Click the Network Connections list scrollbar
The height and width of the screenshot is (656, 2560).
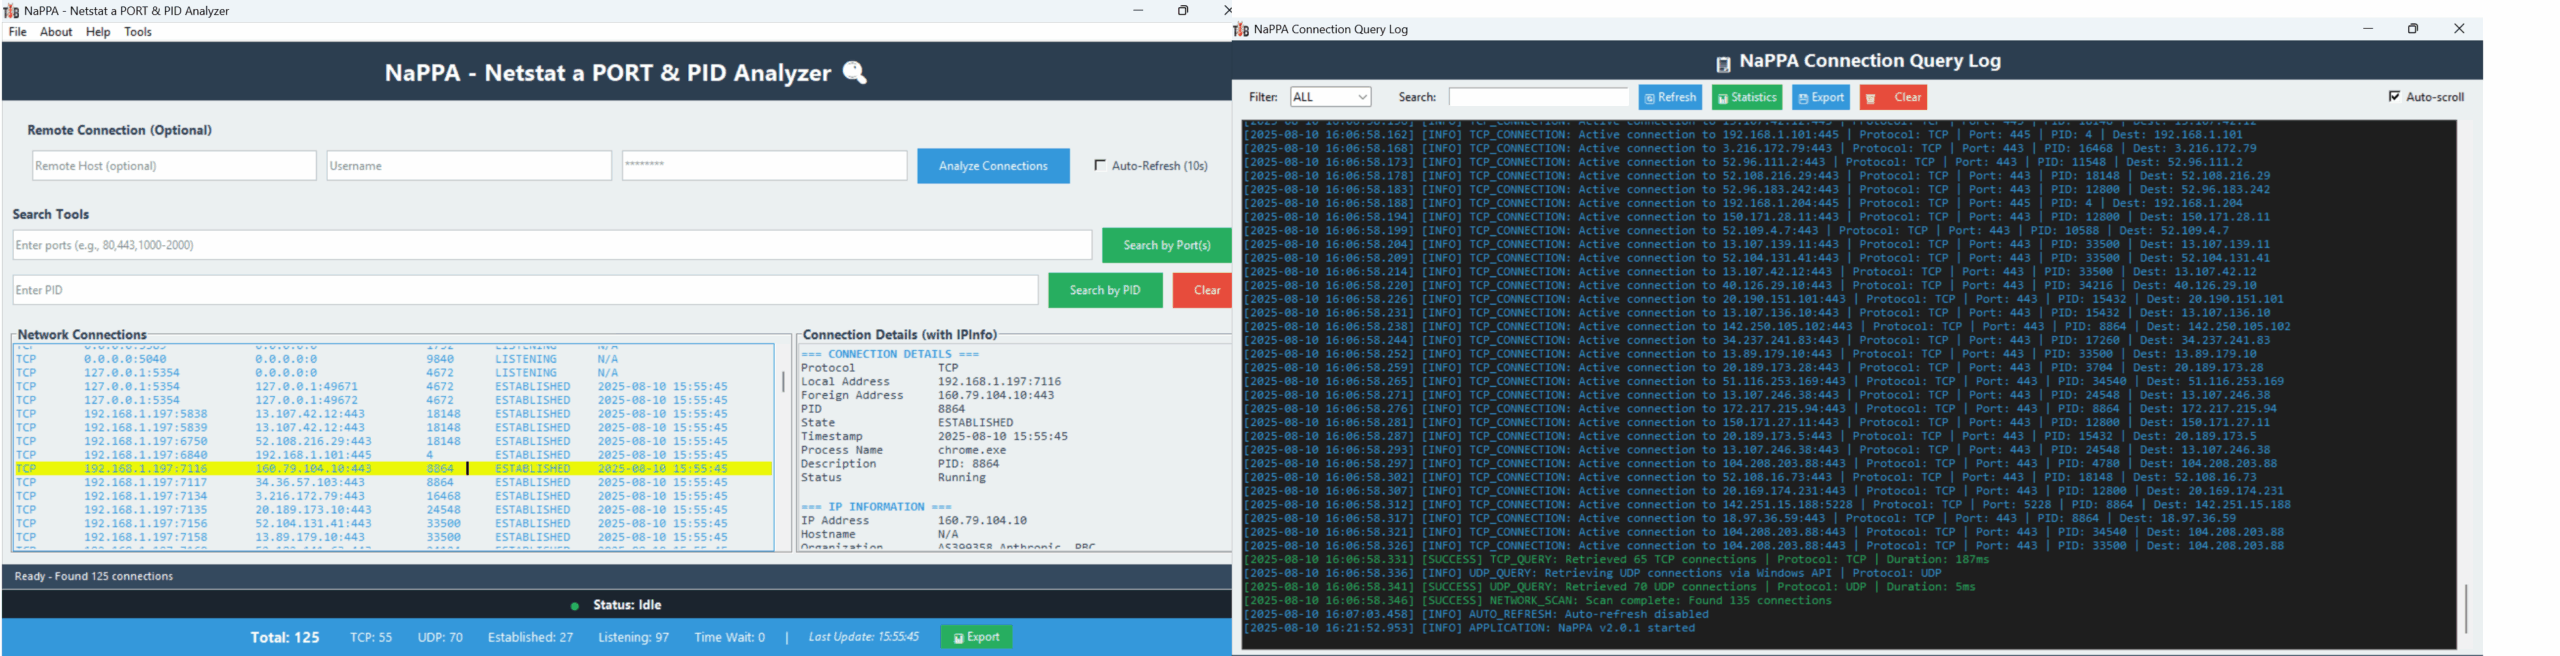point(783,382)
